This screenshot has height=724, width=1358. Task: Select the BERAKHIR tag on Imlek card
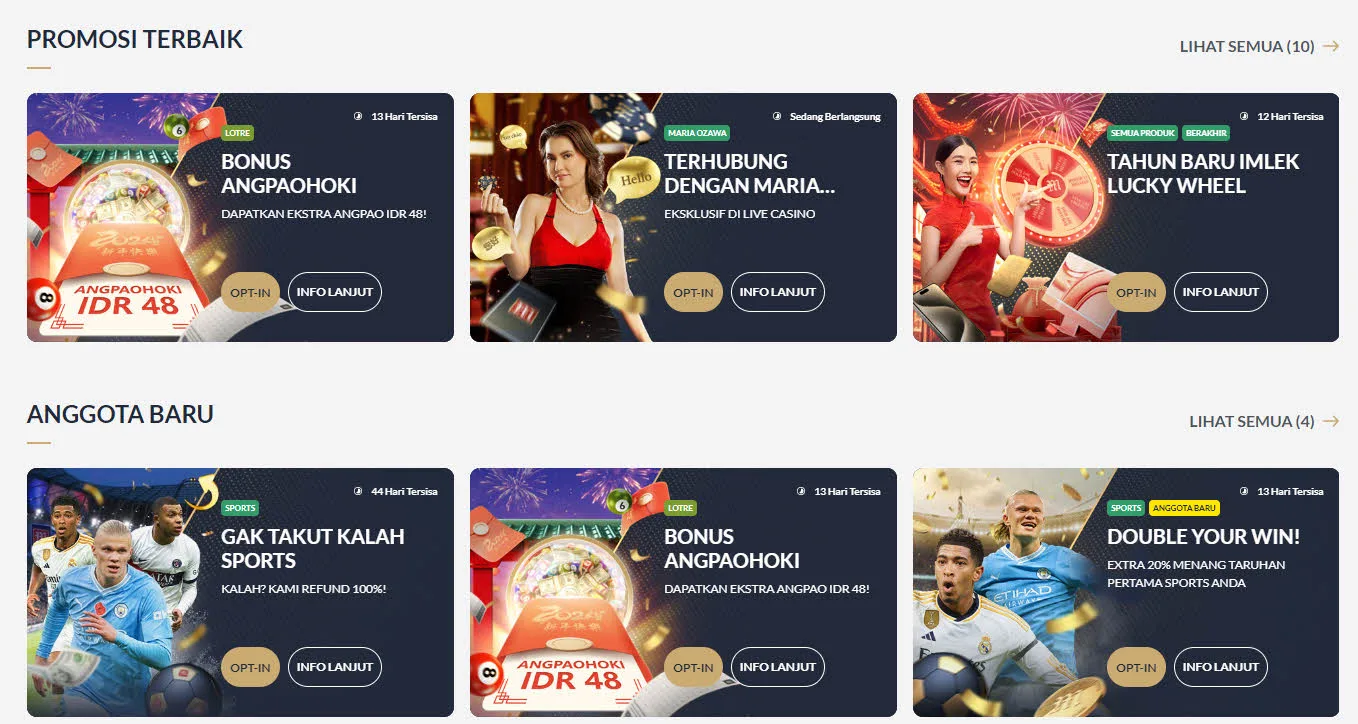tap(1206, 133)
